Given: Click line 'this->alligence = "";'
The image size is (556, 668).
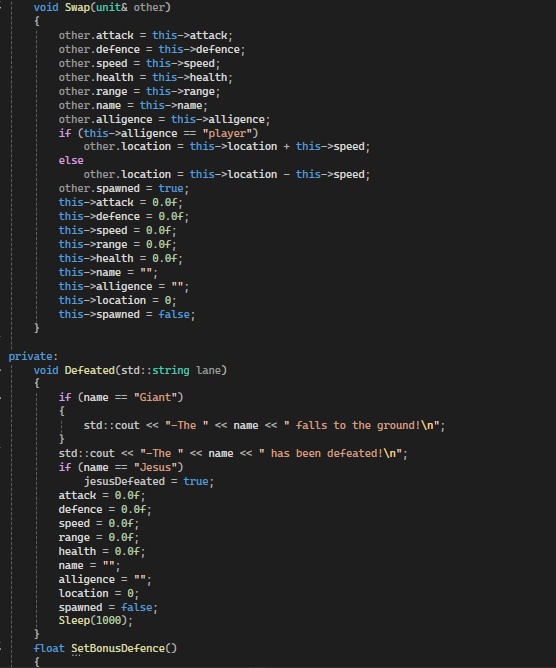Looking at the screenshot, I should [x=124, y=286].
